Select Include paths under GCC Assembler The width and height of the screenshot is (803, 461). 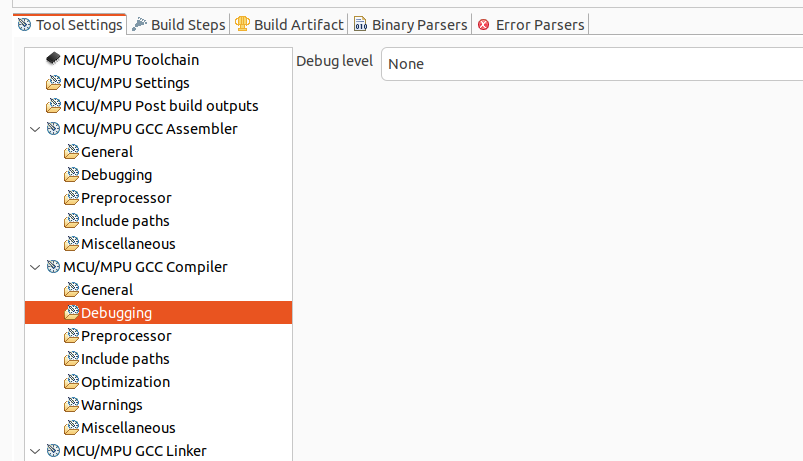tap(124, 221)
